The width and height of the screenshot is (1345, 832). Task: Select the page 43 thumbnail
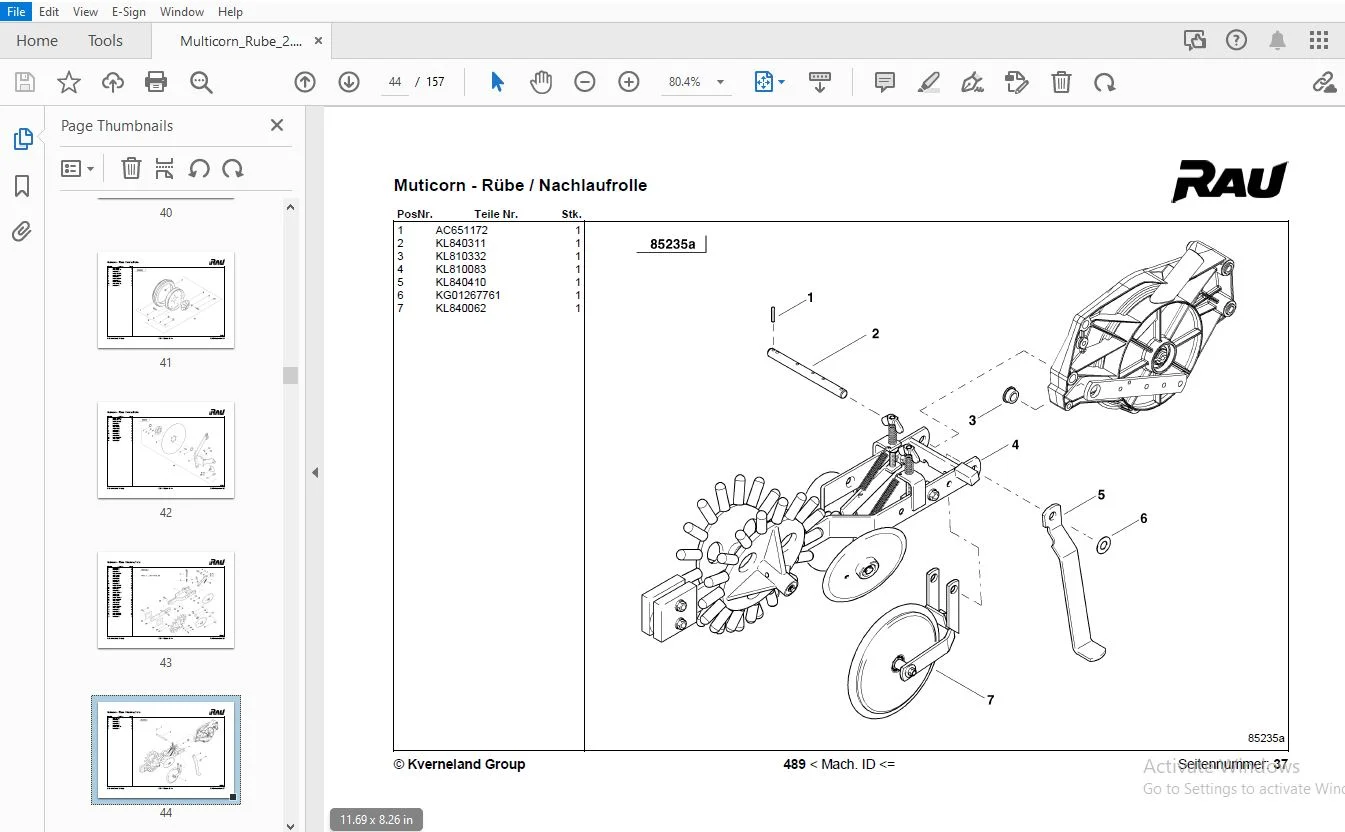click(x=166, y=600)
